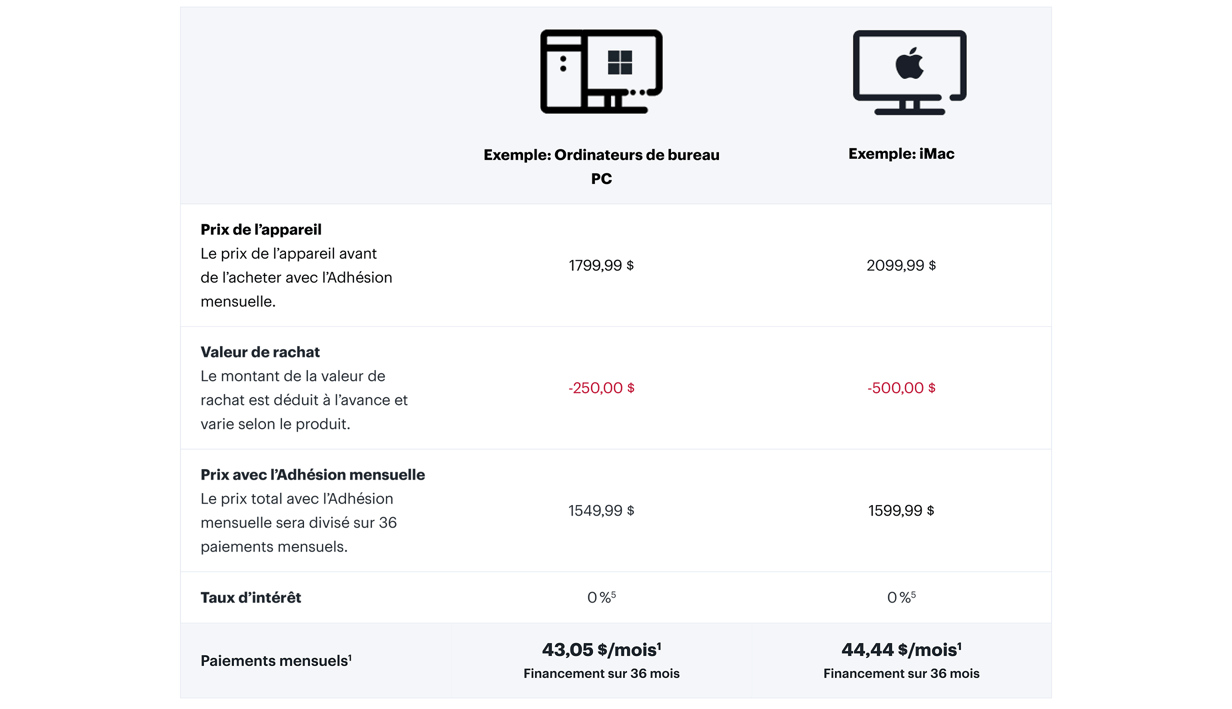This screenshot has height=709, width=1232.
Task: Click the 44,44 $/mois payment amount
Action: [x=901, y=650]
